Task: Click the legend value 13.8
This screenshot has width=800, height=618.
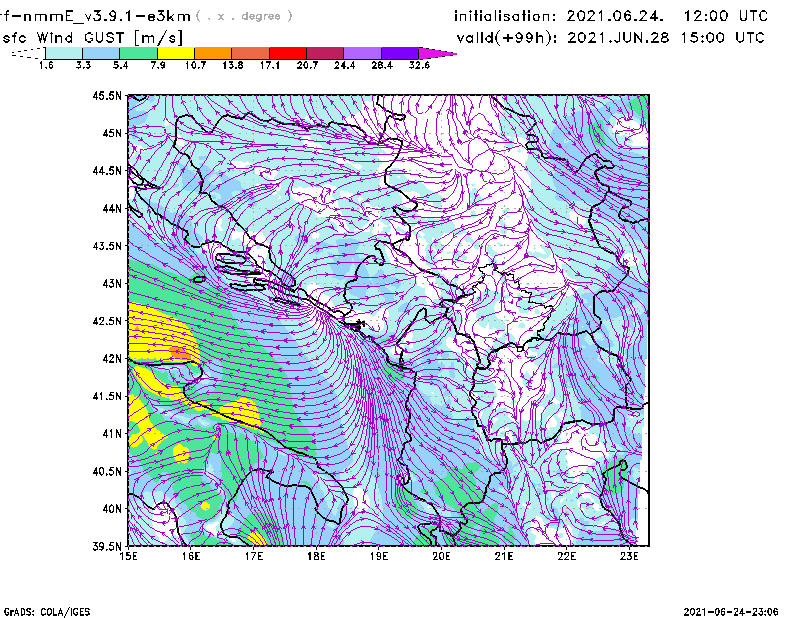Action: pos(233,65)
